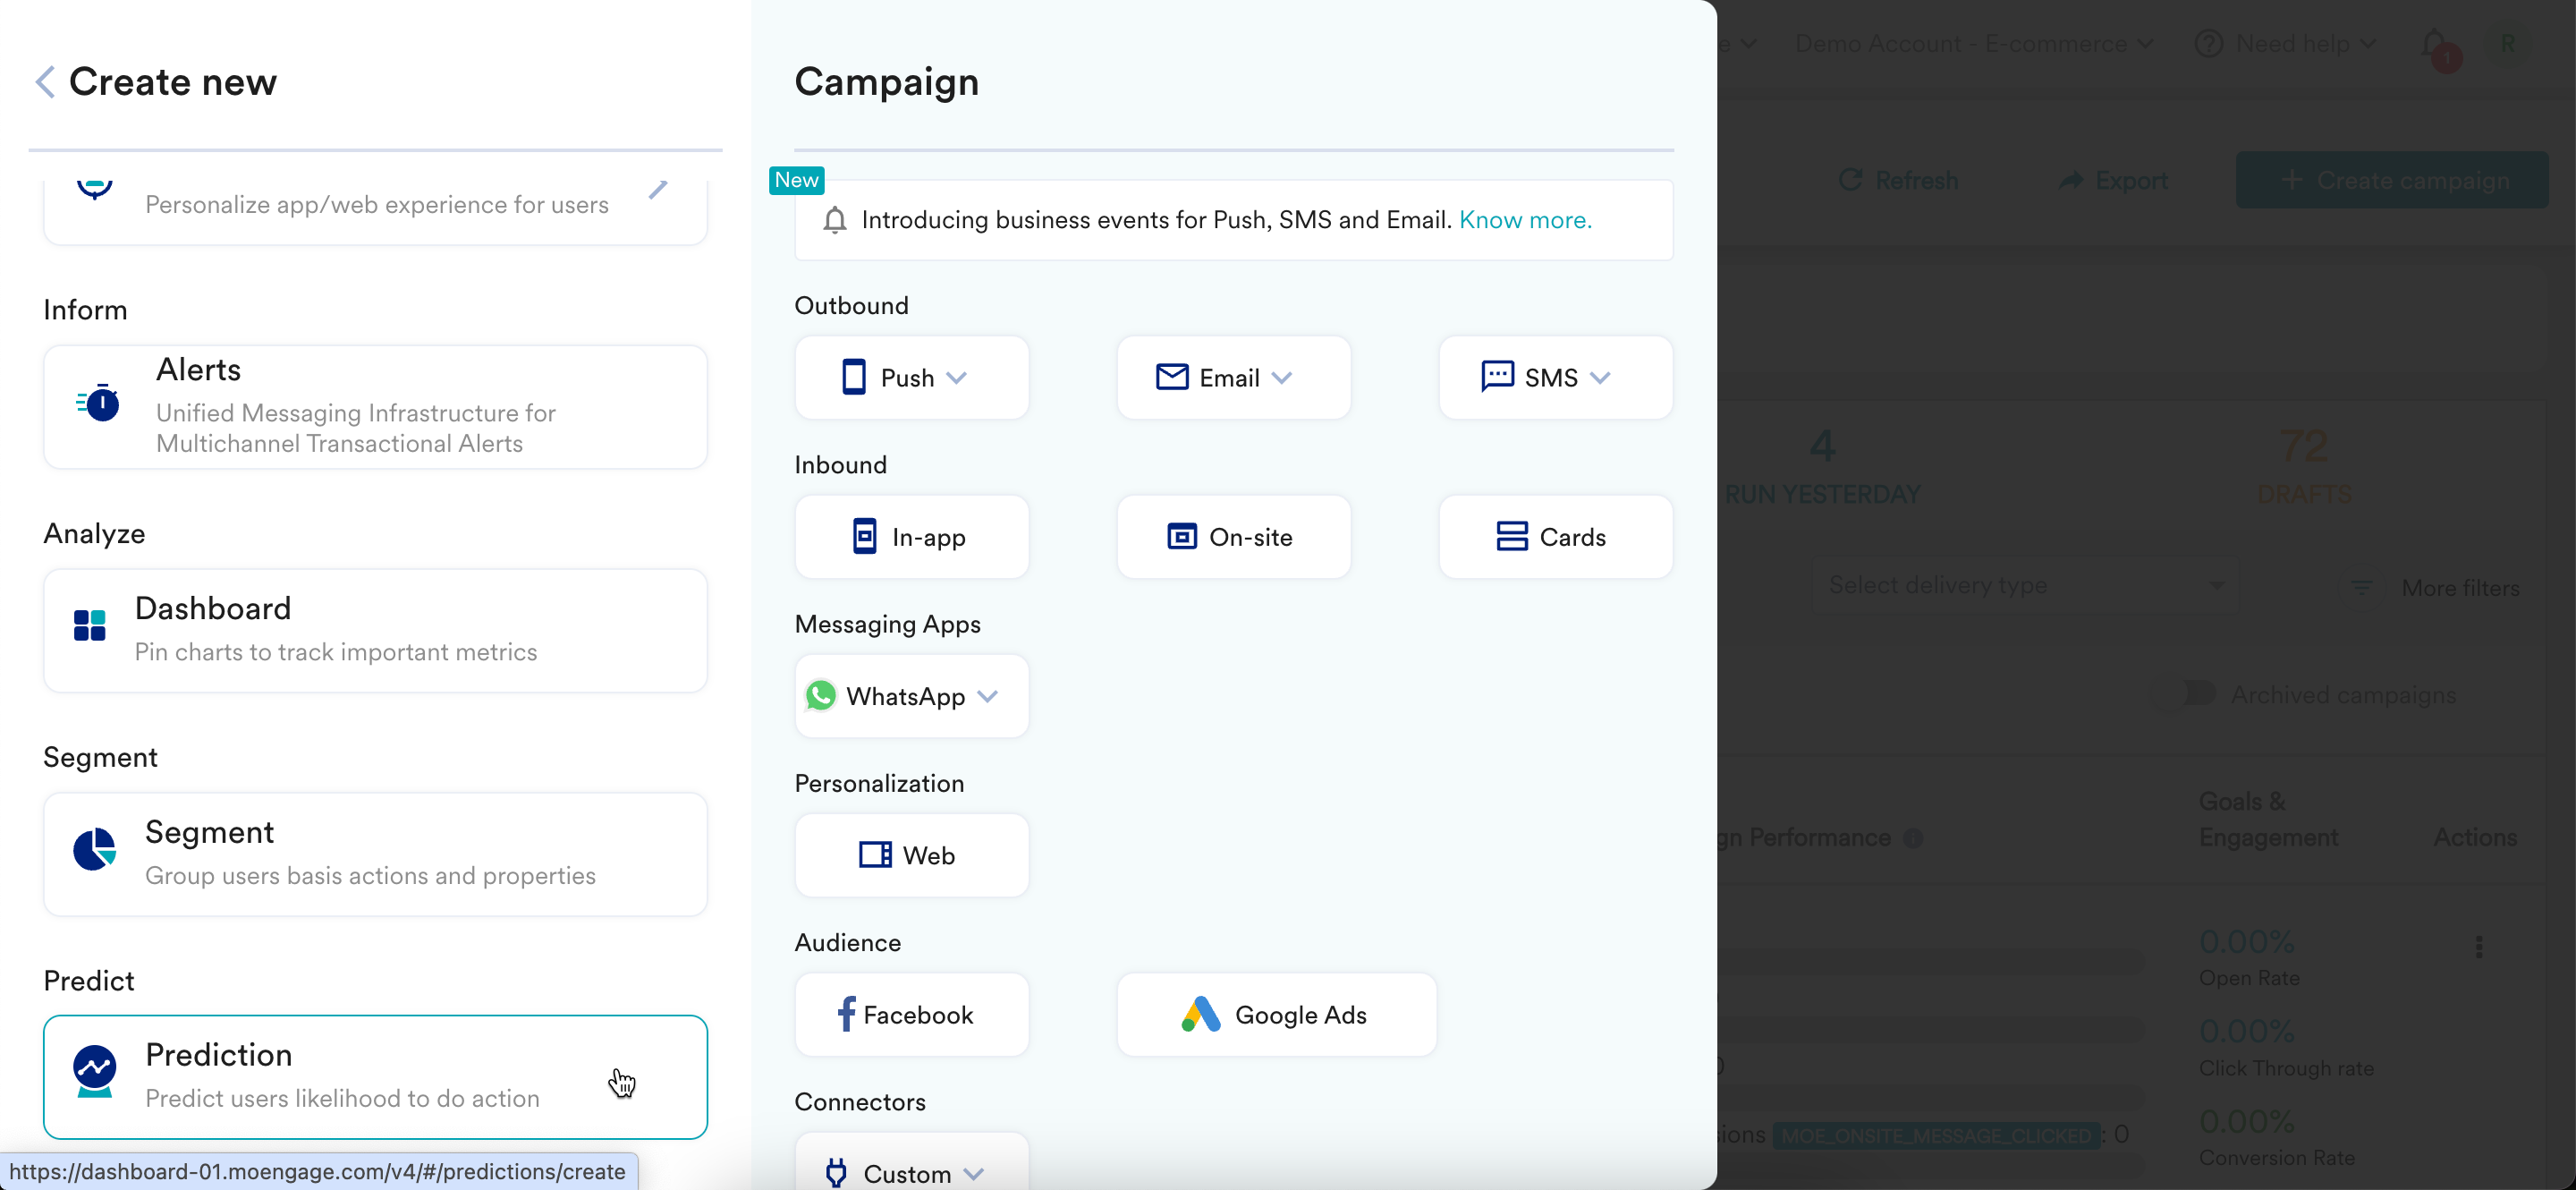Select the Cards campaign button

click(1555, 537)
